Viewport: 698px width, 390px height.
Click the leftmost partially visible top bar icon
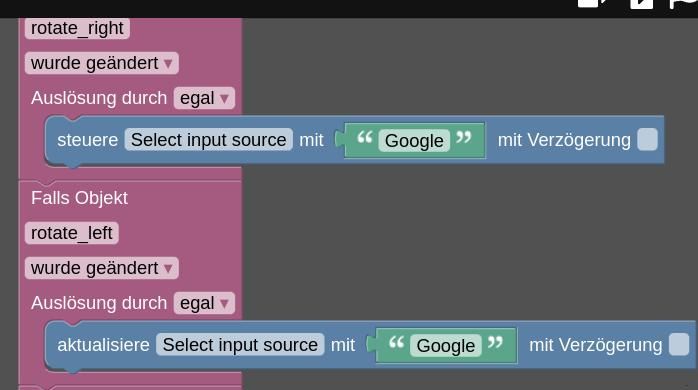tap(591, 4)
